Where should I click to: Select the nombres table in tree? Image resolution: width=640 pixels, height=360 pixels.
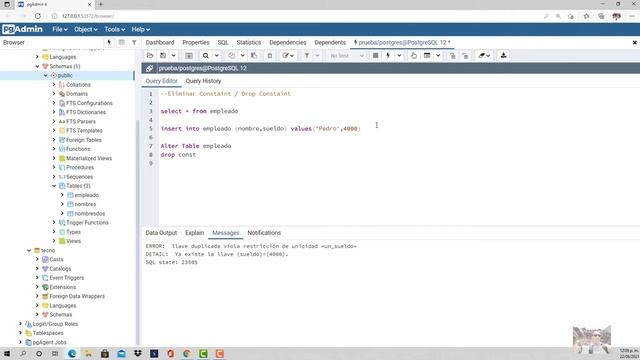[85, 204]
